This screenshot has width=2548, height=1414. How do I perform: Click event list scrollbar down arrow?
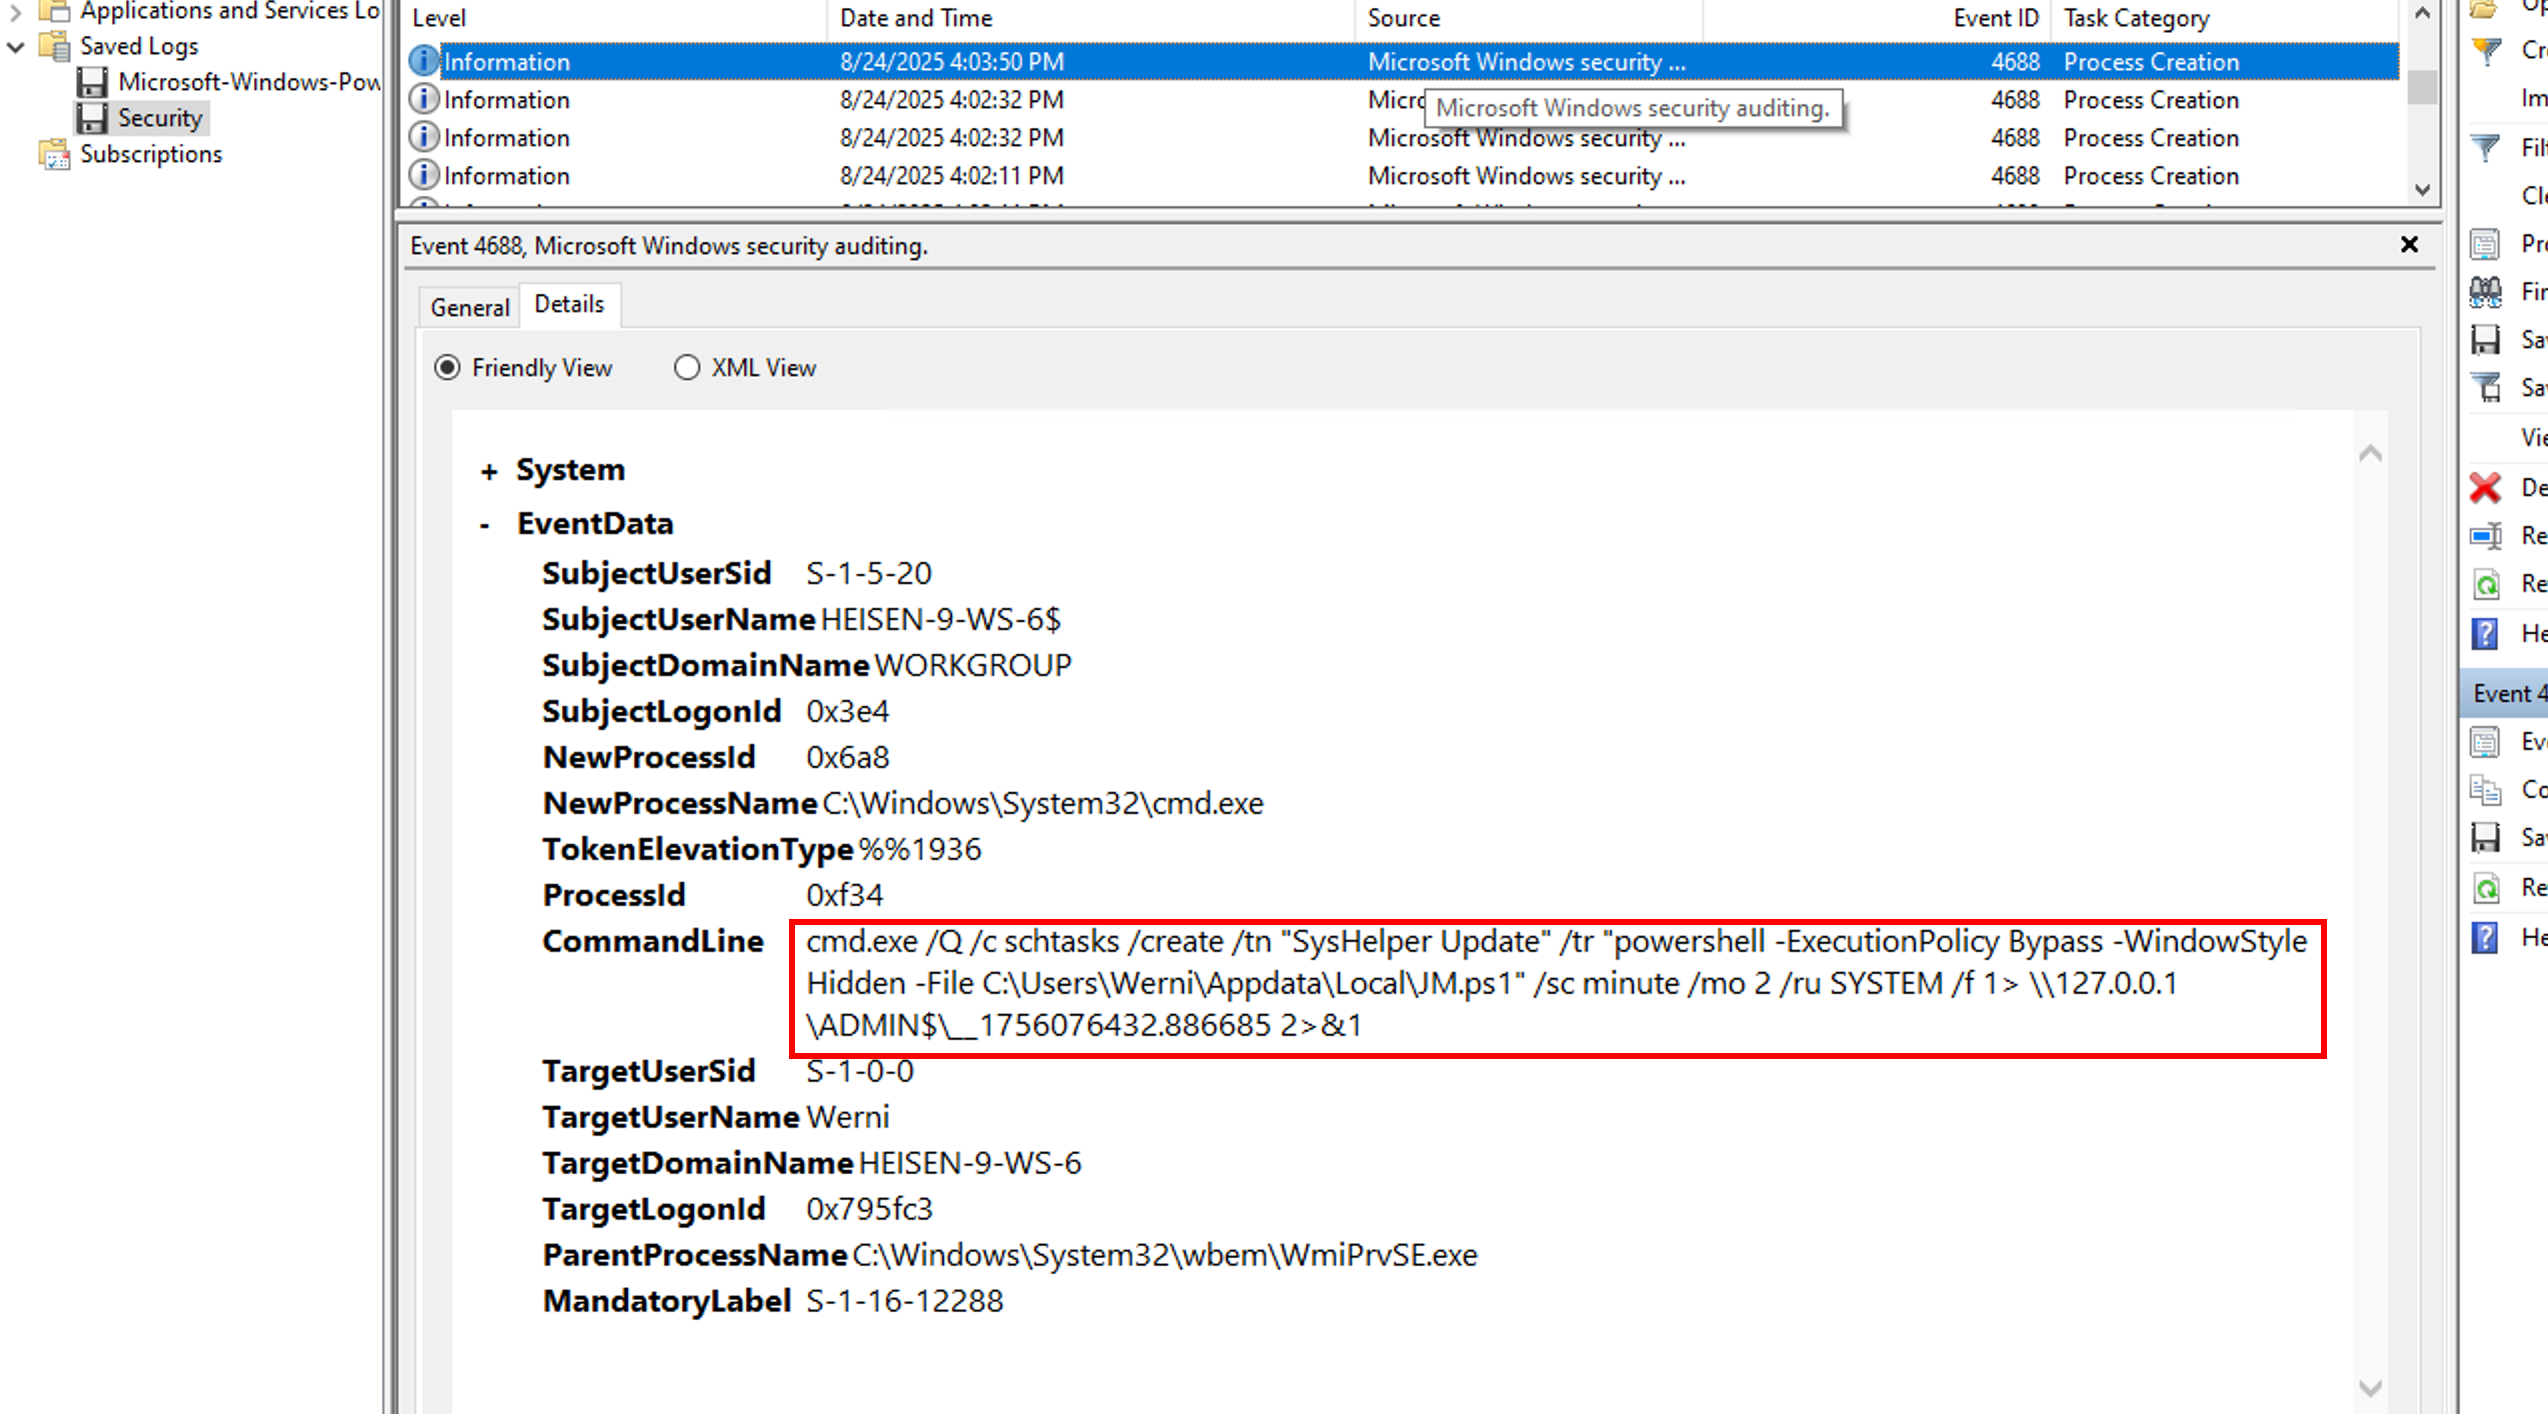tap(2422, 190)
